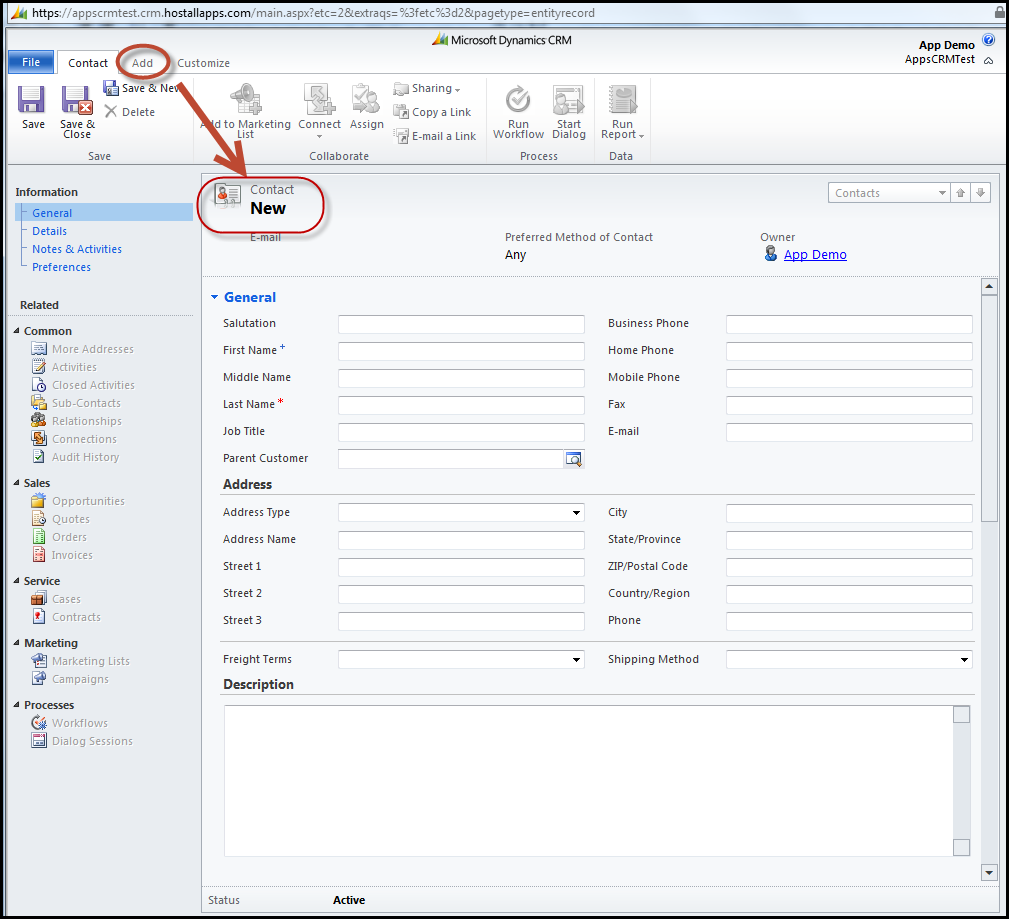Collapse the General form section
The image size is (1009, 919).
tap(215, 297)
